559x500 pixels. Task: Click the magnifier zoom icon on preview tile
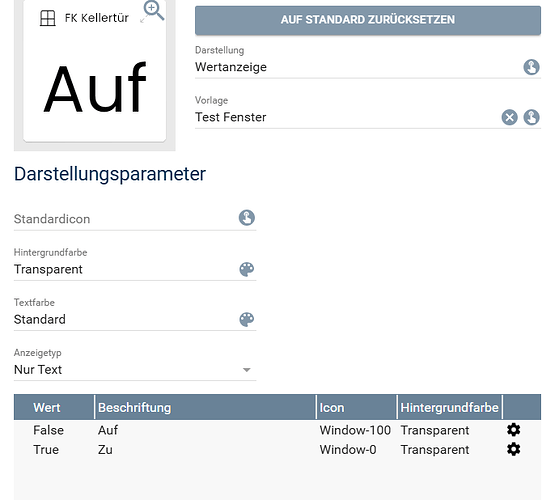(154, 10)
